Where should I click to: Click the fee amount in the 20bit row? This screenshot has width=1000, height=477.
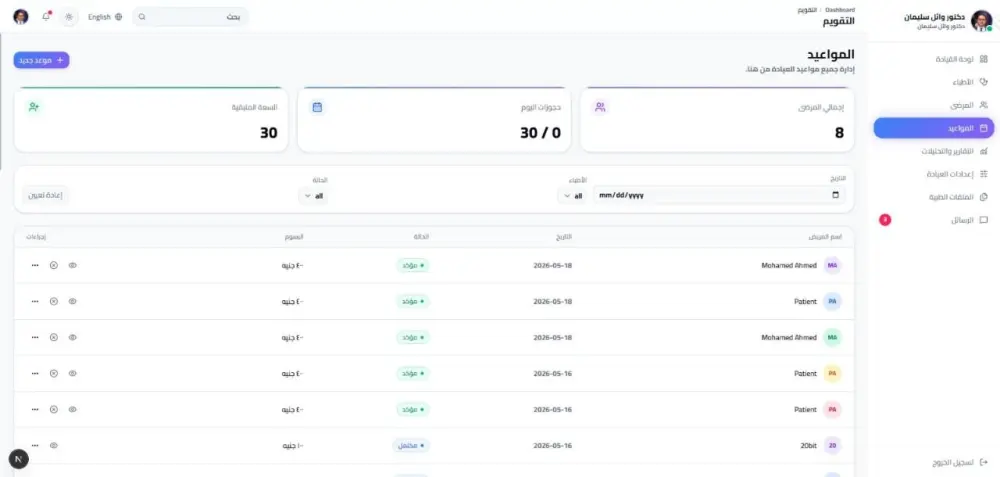tap(293, 446)
